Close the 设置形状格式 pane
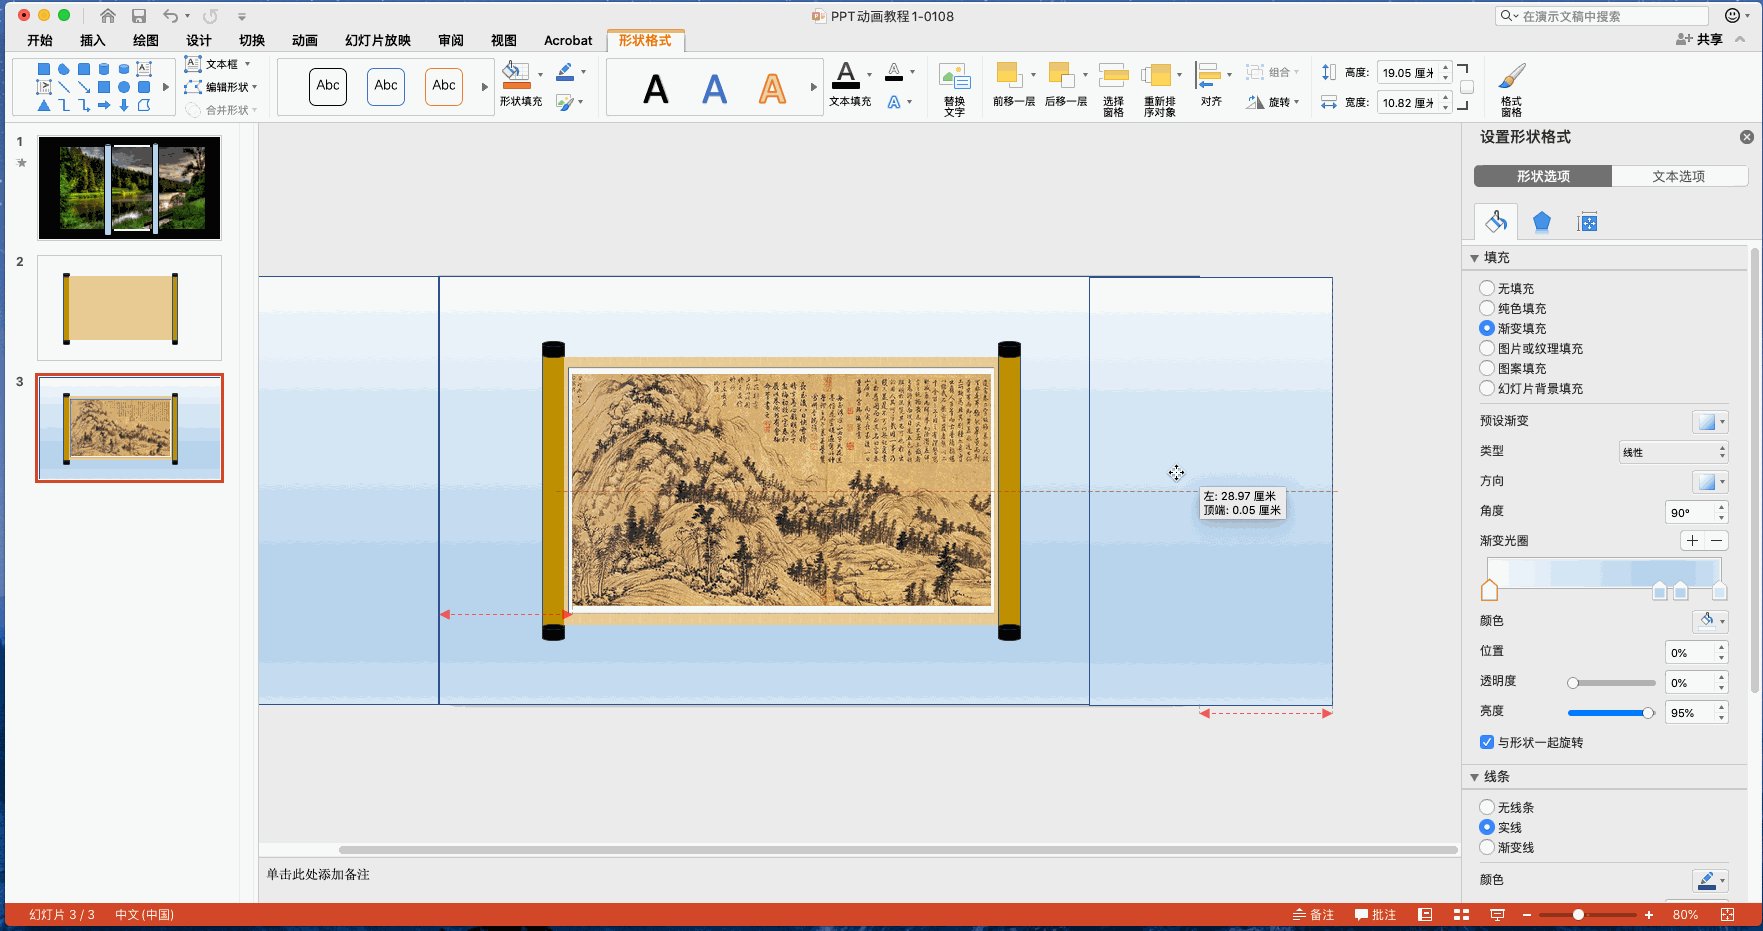The image size is (1763, 931). (1747, 137)
